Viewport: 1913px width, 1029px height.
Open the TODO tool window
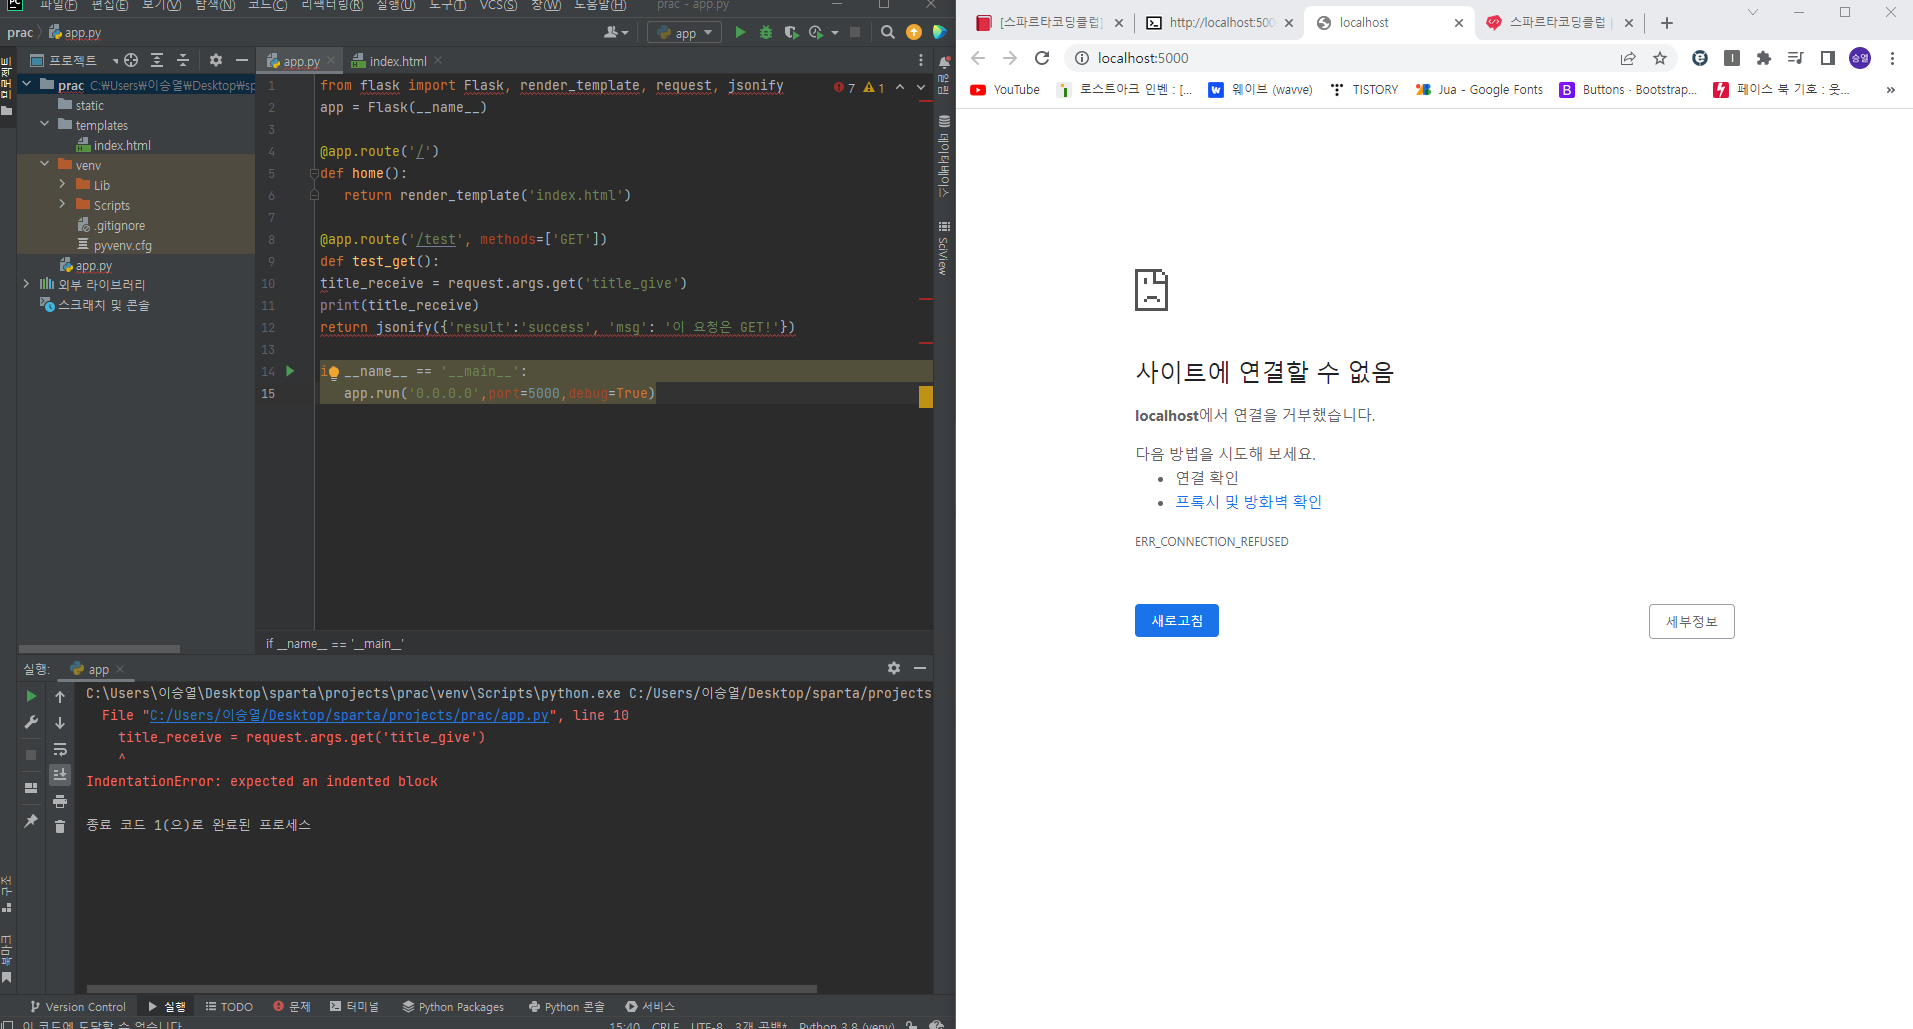click(x=229, y=1006)
